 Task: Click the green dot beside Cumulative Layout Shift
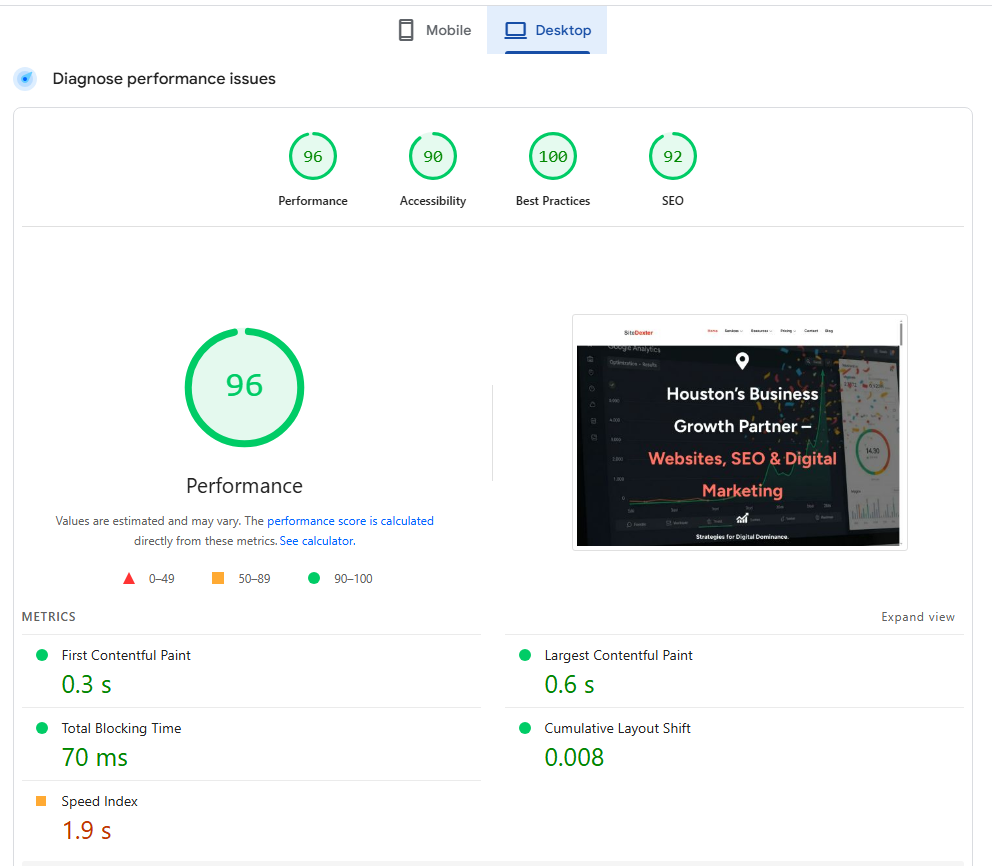click(x=524, y=728)
